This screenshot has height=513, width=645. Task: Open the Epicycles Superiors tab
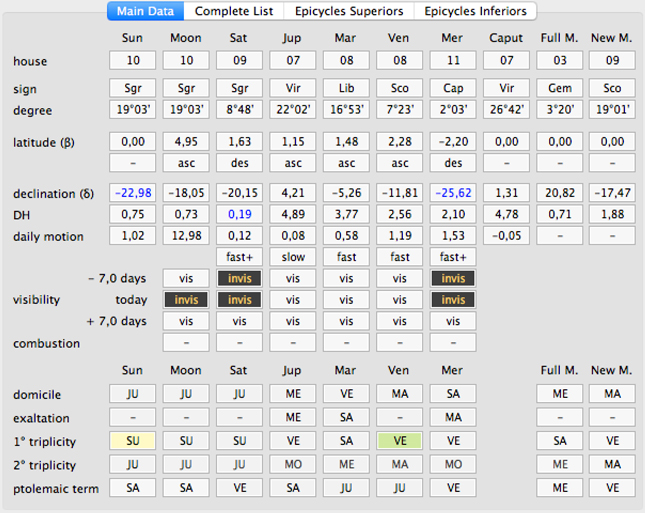pos(349,11)
